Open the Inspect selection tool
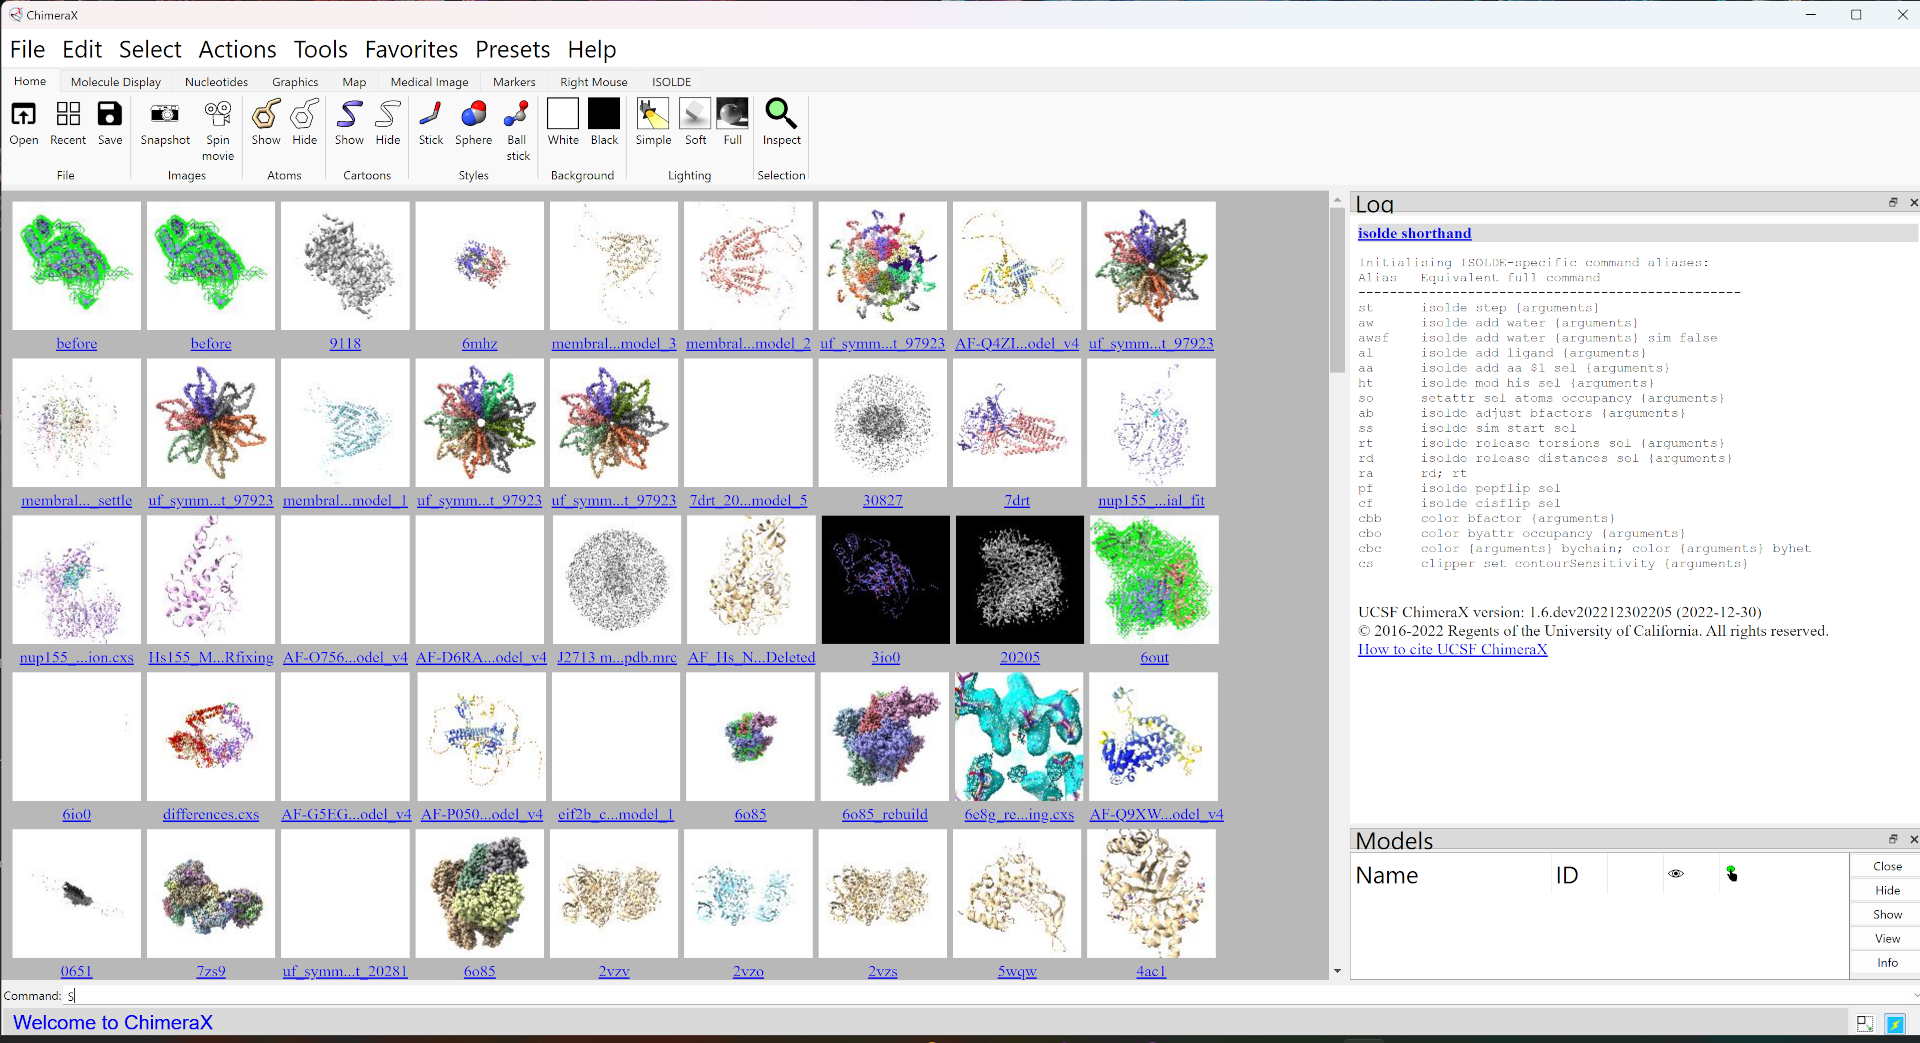The height and width of the screenshot is (1043, 1920). [781, 115]
